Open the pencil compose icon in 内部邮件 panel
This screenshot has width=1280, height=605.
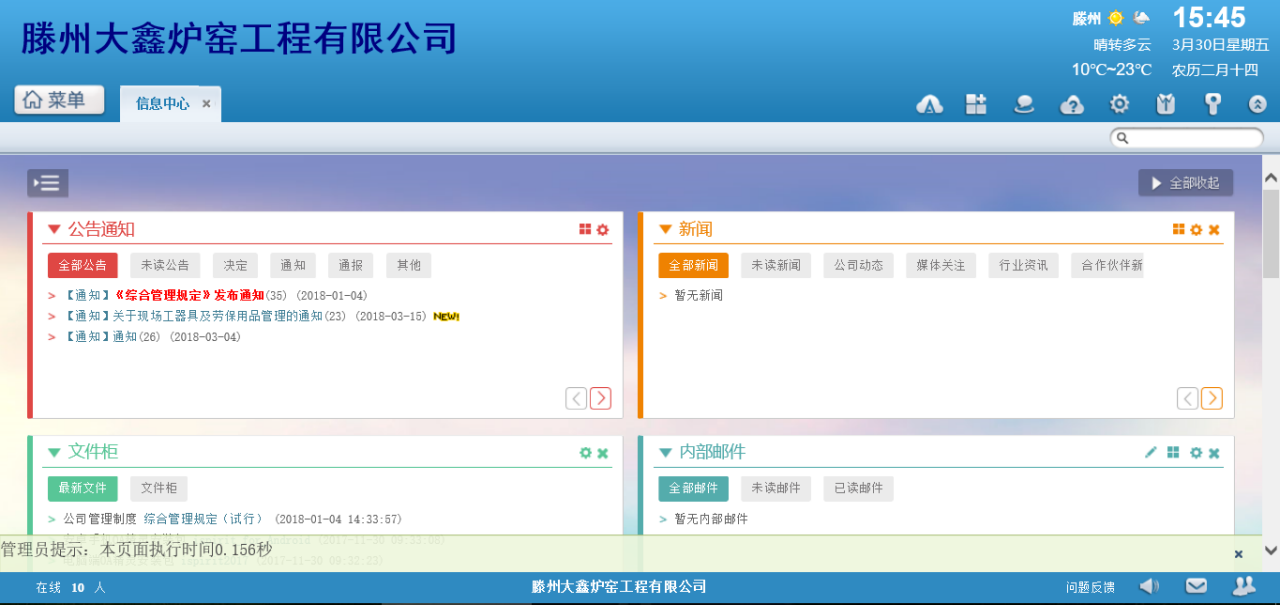[1151, 453]
